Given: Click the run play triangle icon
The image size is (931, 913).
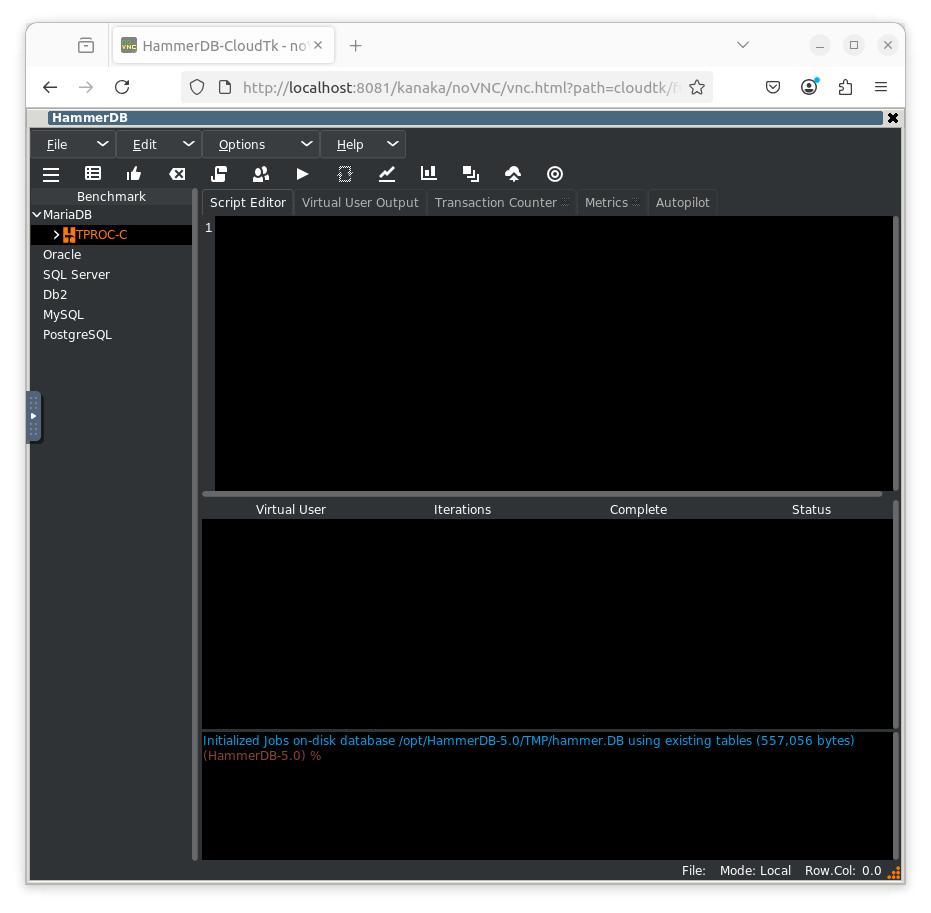Looking at the screenshot, I should pyautogui.click(x=302, y=174).
